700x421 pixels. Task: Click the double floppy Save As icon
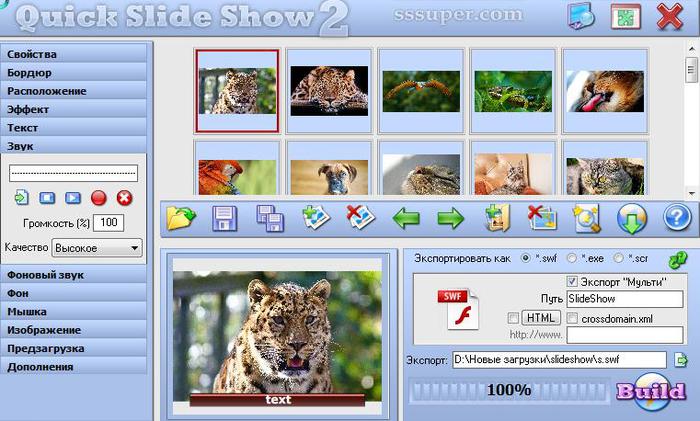270,218
